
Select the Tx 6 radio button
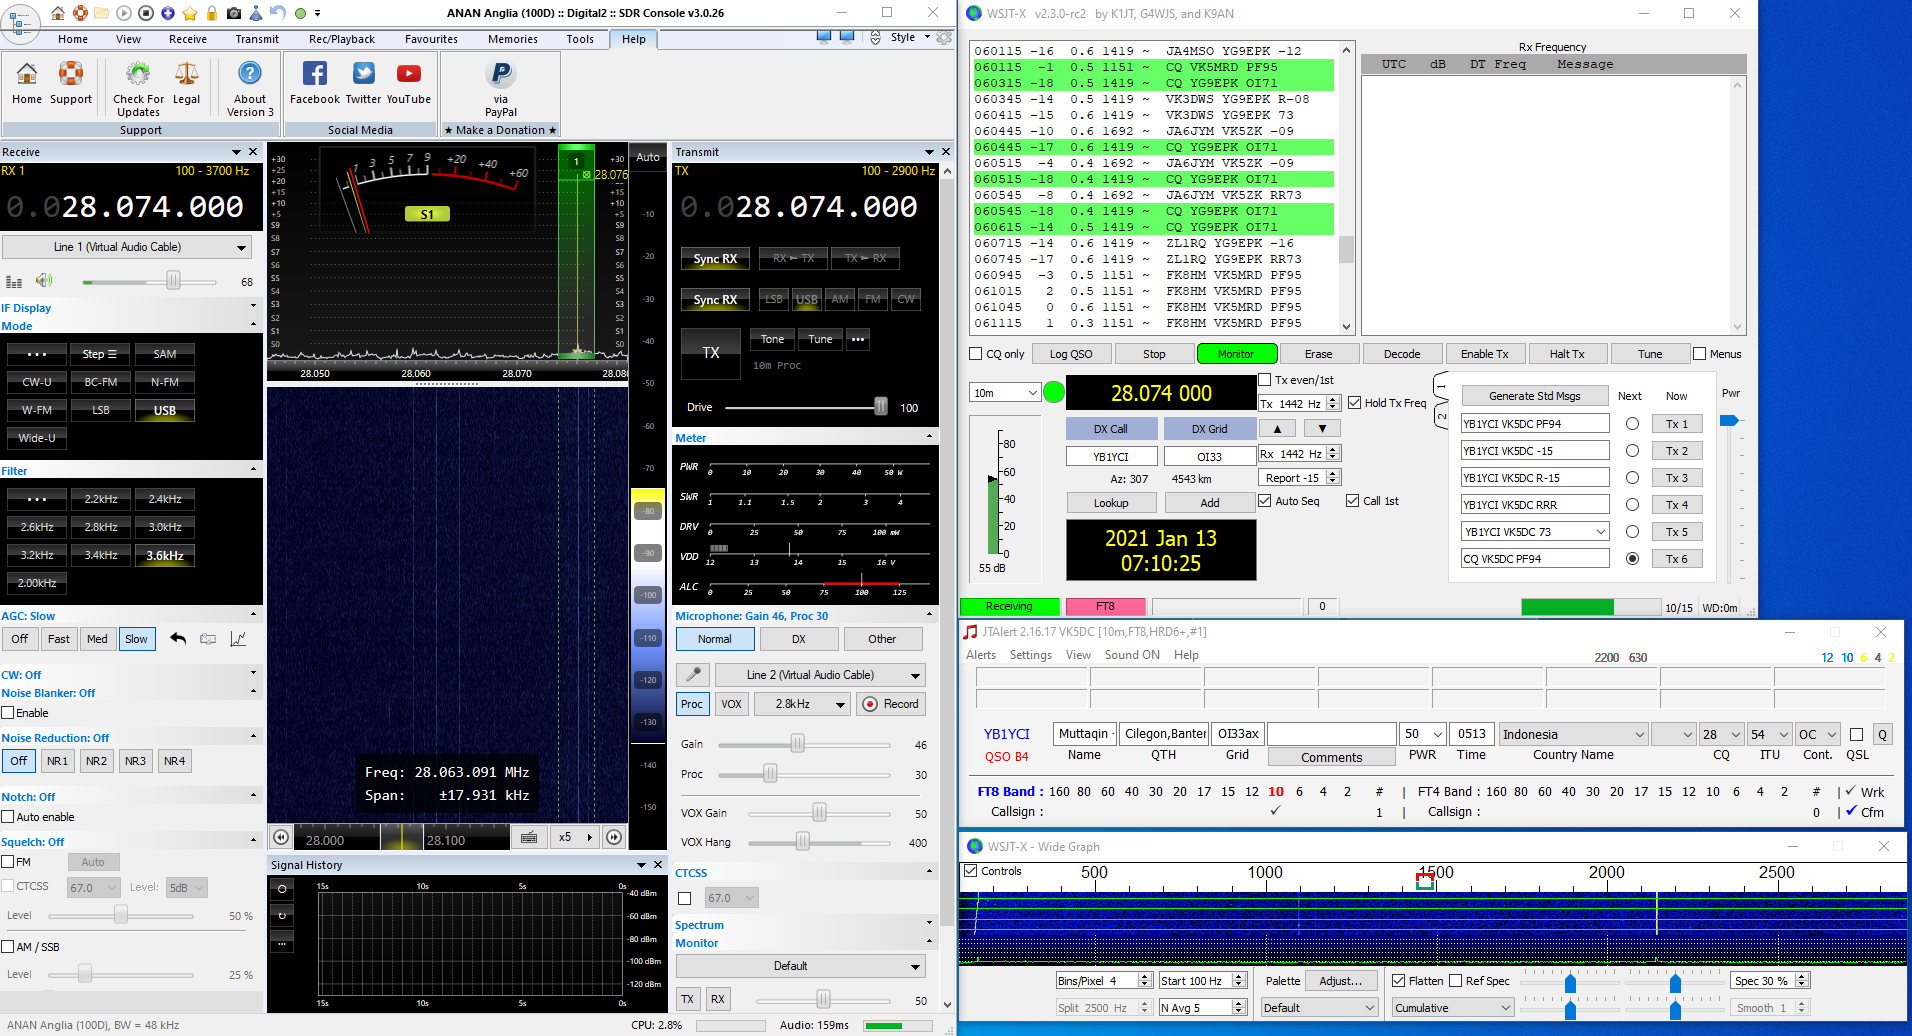click(x=1633, y=558)
